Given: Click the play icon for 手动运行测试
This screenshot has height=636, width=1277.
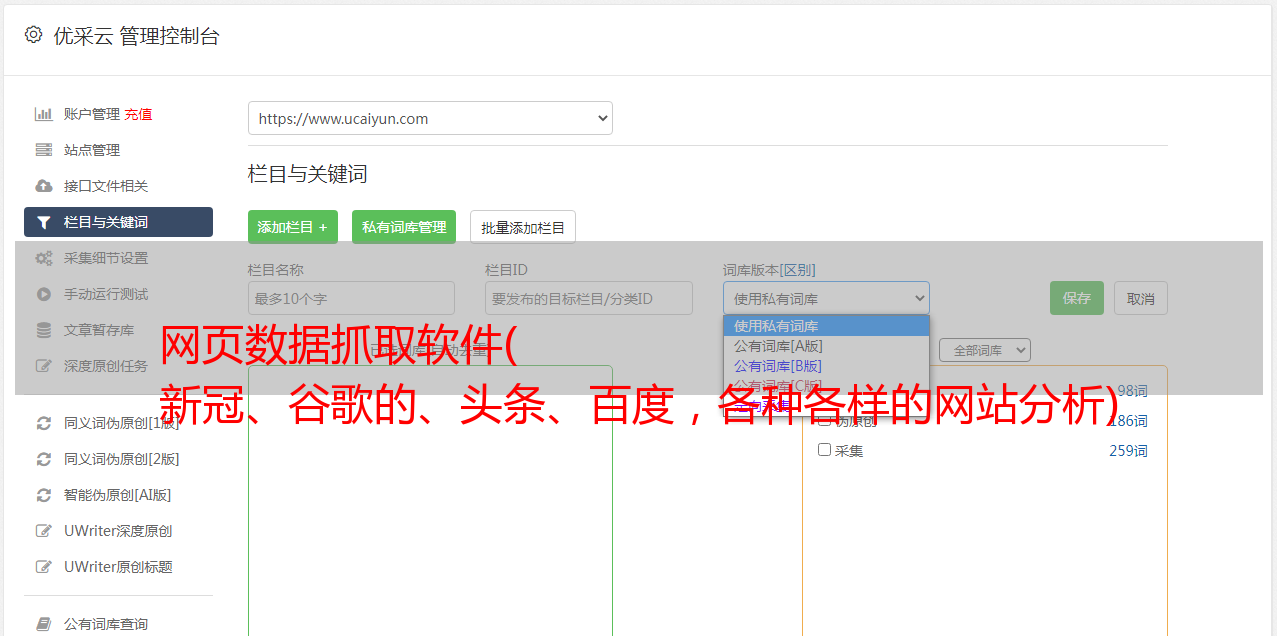Looking at the screenshot, I should tap(44, 294).
